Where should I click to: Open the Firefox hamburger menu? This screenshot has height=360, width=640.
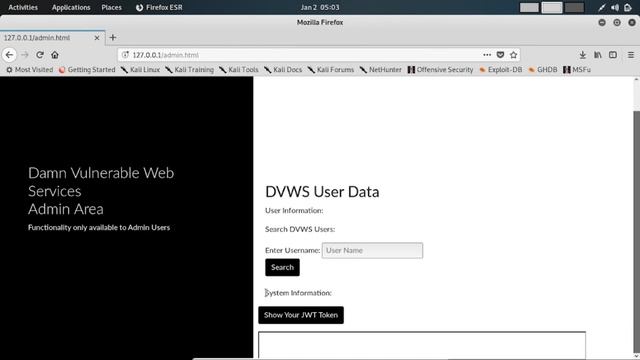pyautogui.click(x=631, y=55)
